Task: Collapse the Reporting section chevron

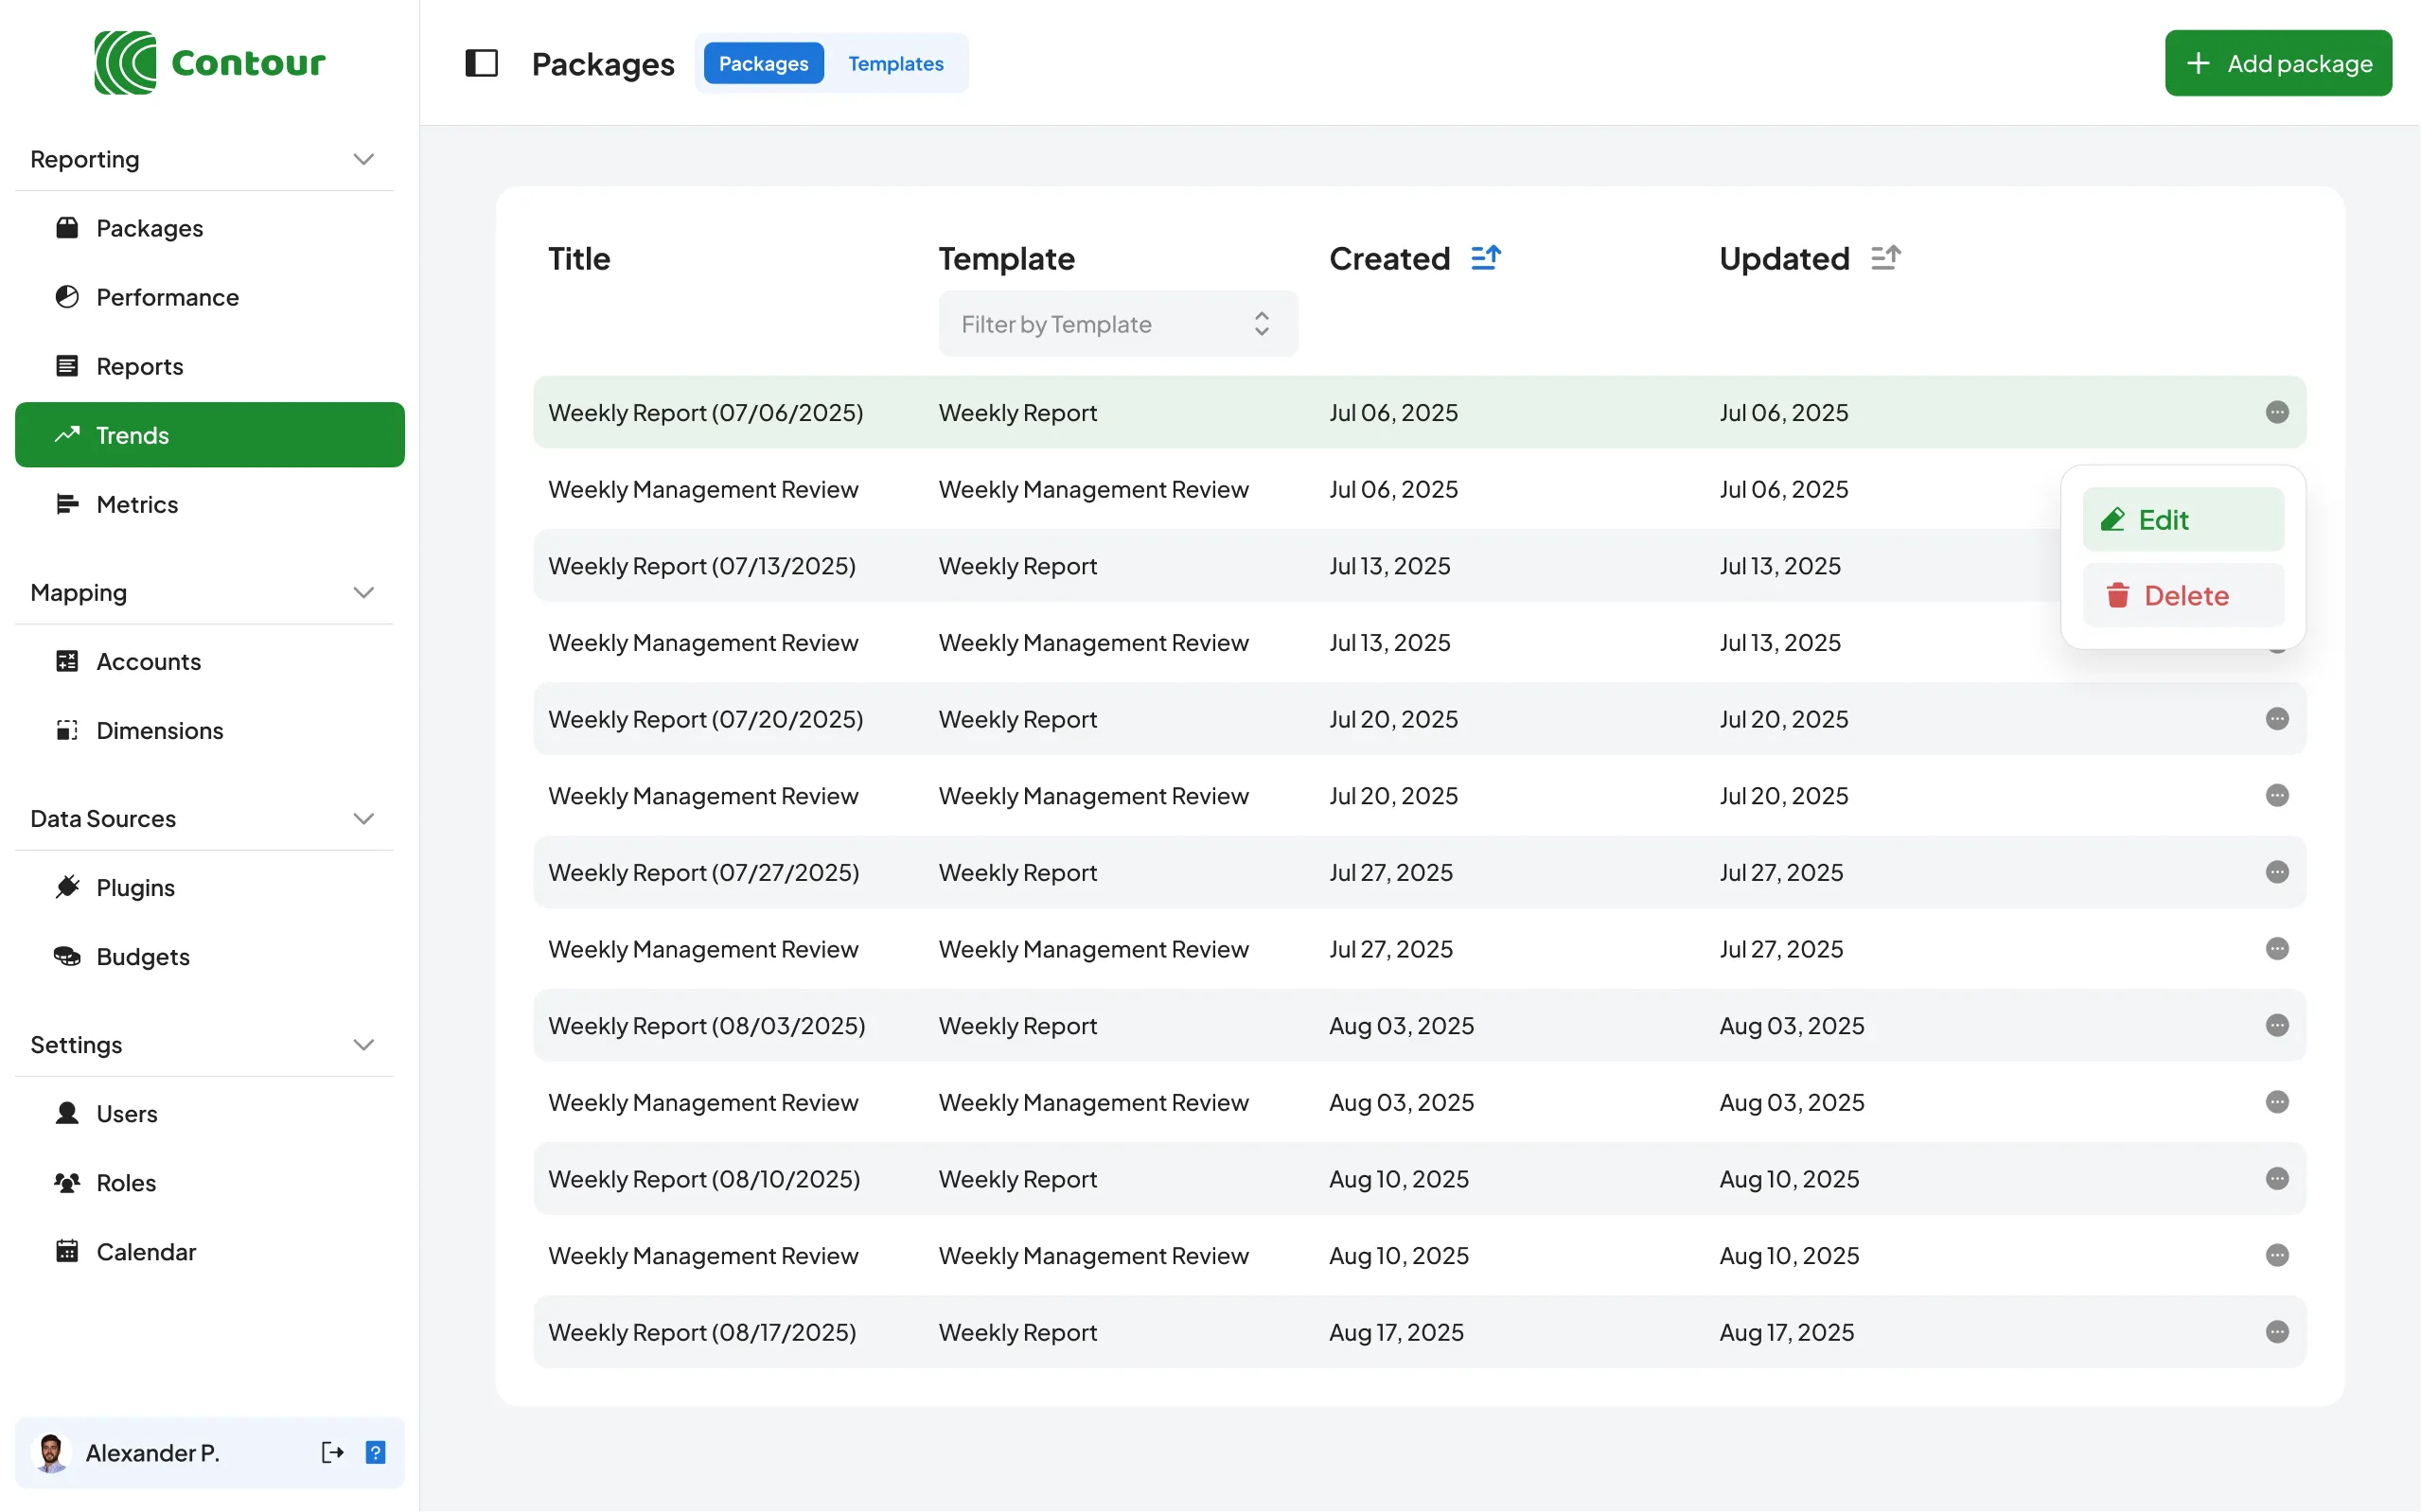Action: (364, 160)
